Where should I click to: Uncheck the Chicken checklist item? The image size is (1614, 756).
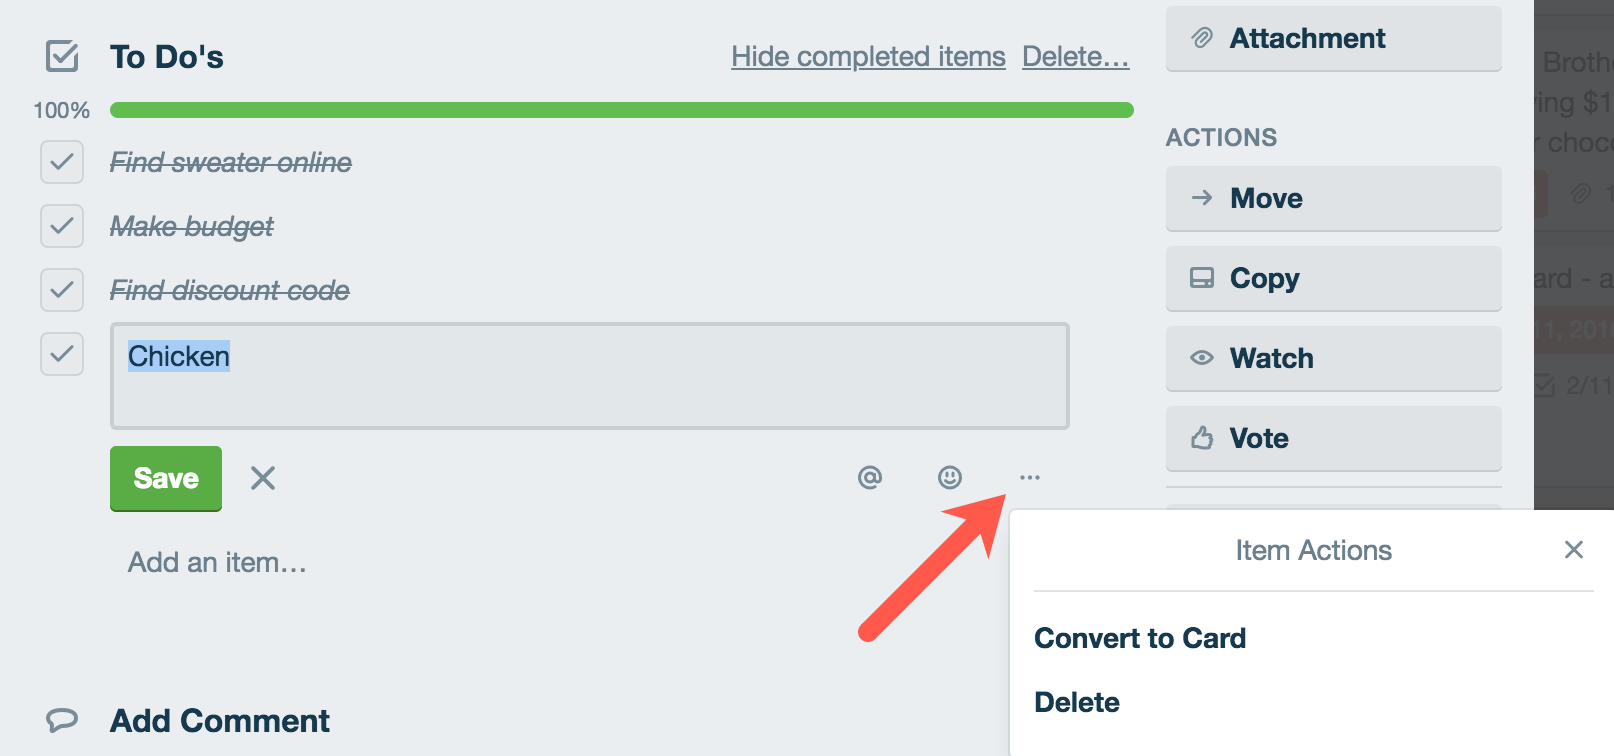click(61, 354)
